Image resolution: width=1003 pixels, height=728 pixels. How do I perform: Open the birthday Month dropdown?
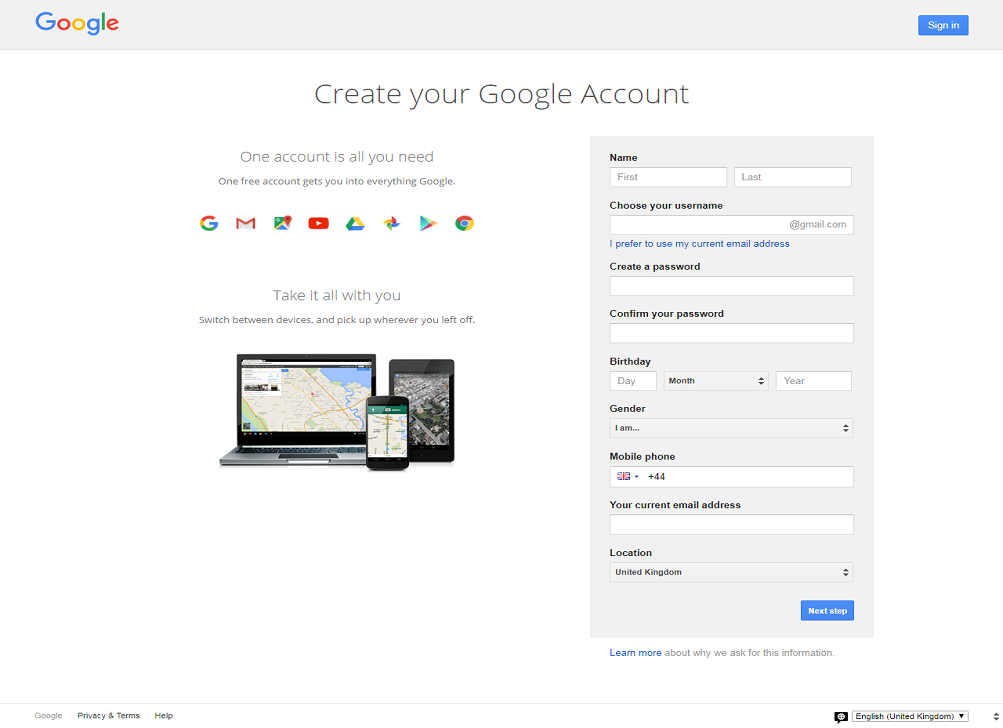716,381
